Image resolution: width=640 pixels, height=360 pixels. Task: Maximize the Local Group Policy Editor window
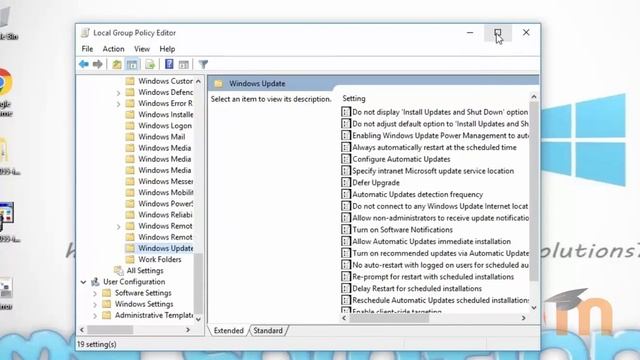(x=498, y=33)
